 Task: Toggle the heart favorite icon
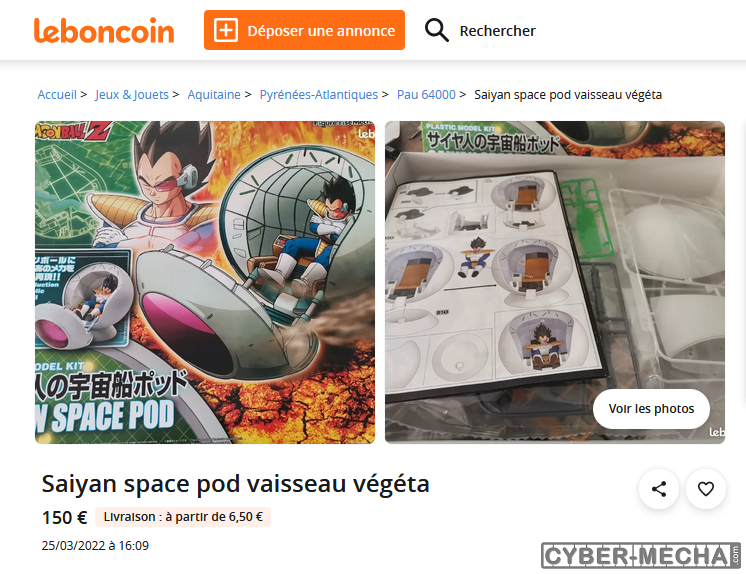(x=706, y=489)
